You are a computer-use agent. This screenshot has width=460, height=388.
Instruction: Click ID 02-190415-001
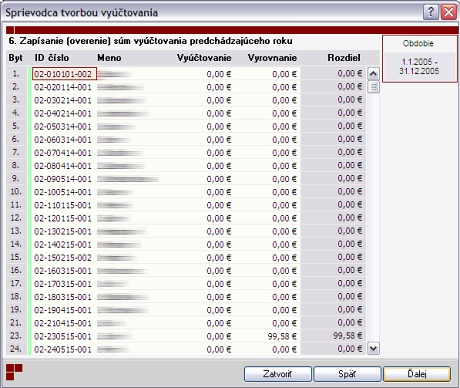(x=63, y=310)
